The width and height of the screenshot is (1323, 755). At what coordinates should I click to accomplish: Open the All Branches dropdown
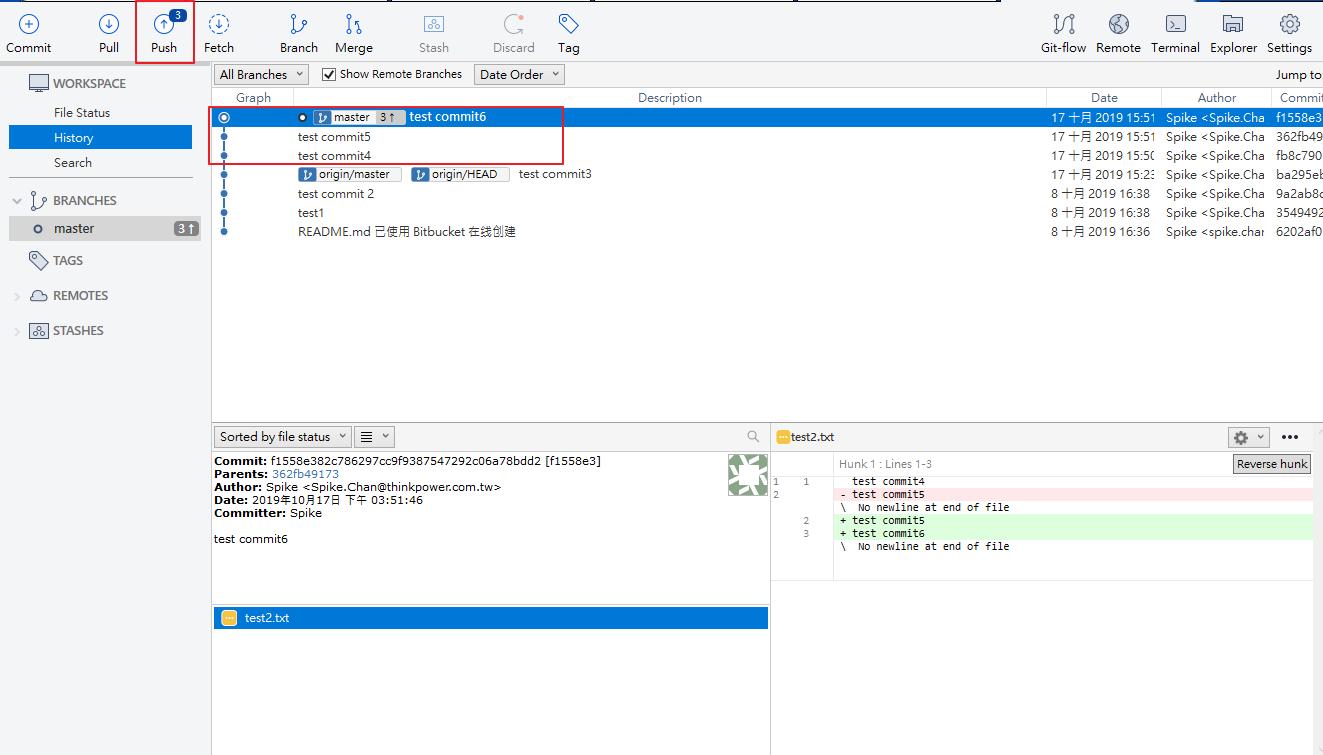[x=262, y=74]
